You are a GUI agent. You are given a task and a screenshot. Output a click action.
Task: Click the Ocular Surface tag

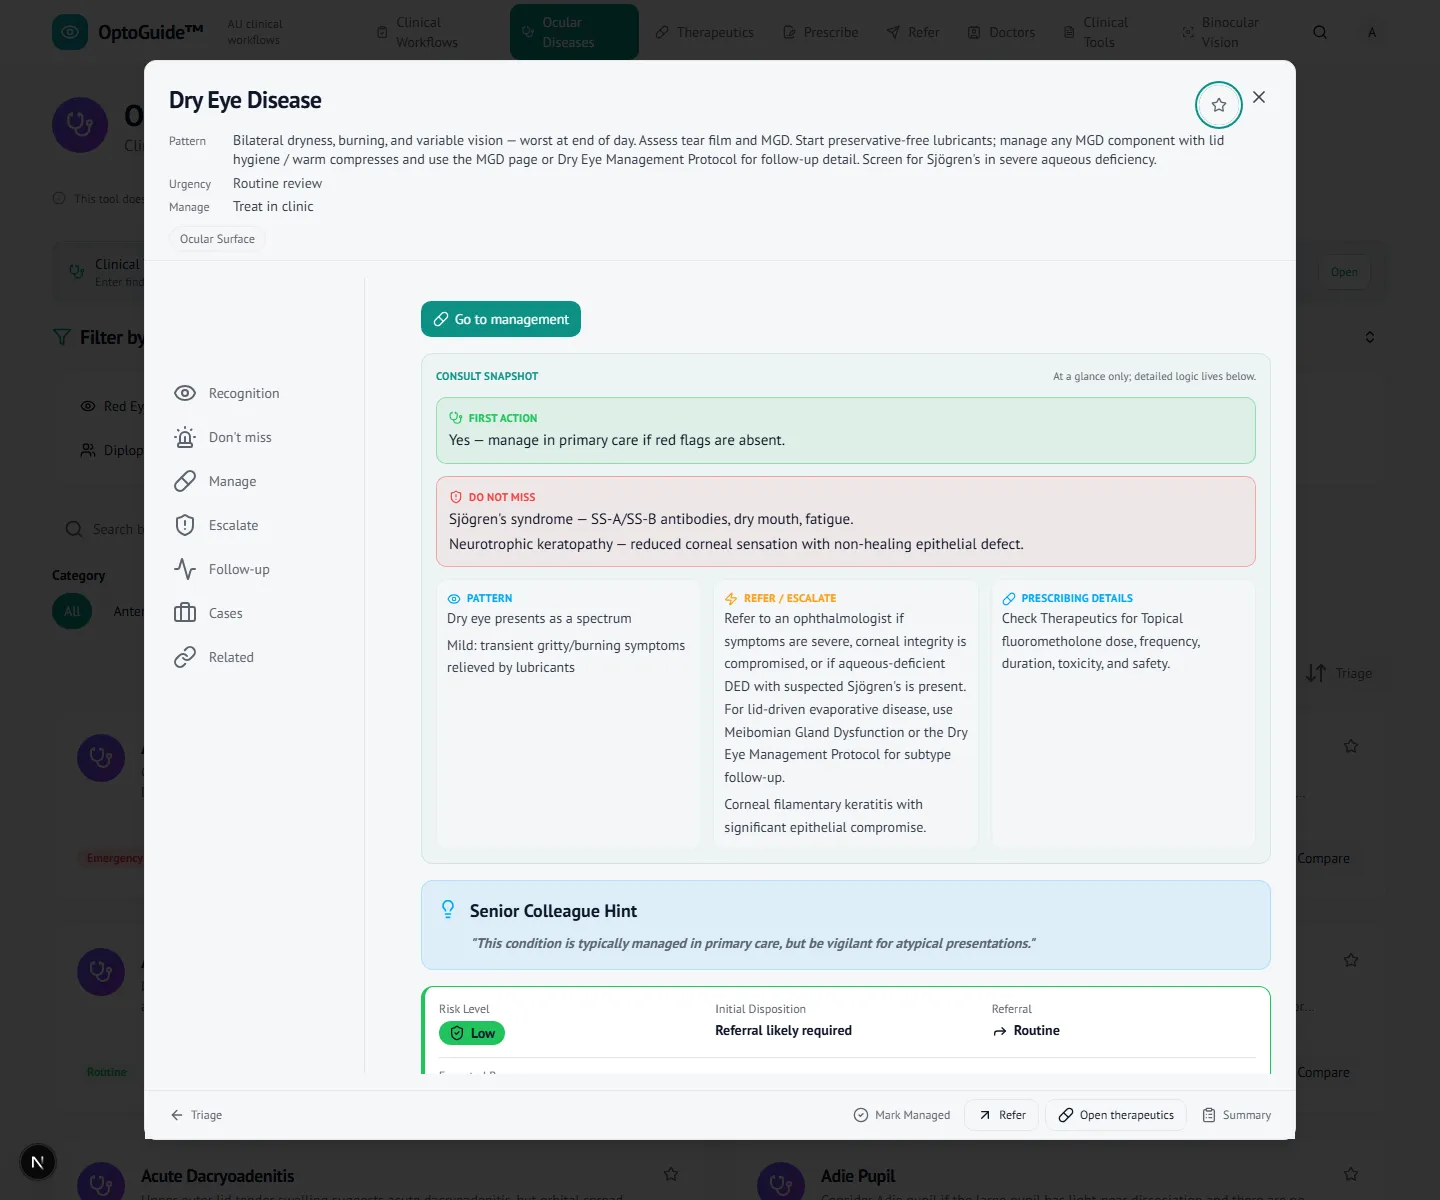click(217, 239)
